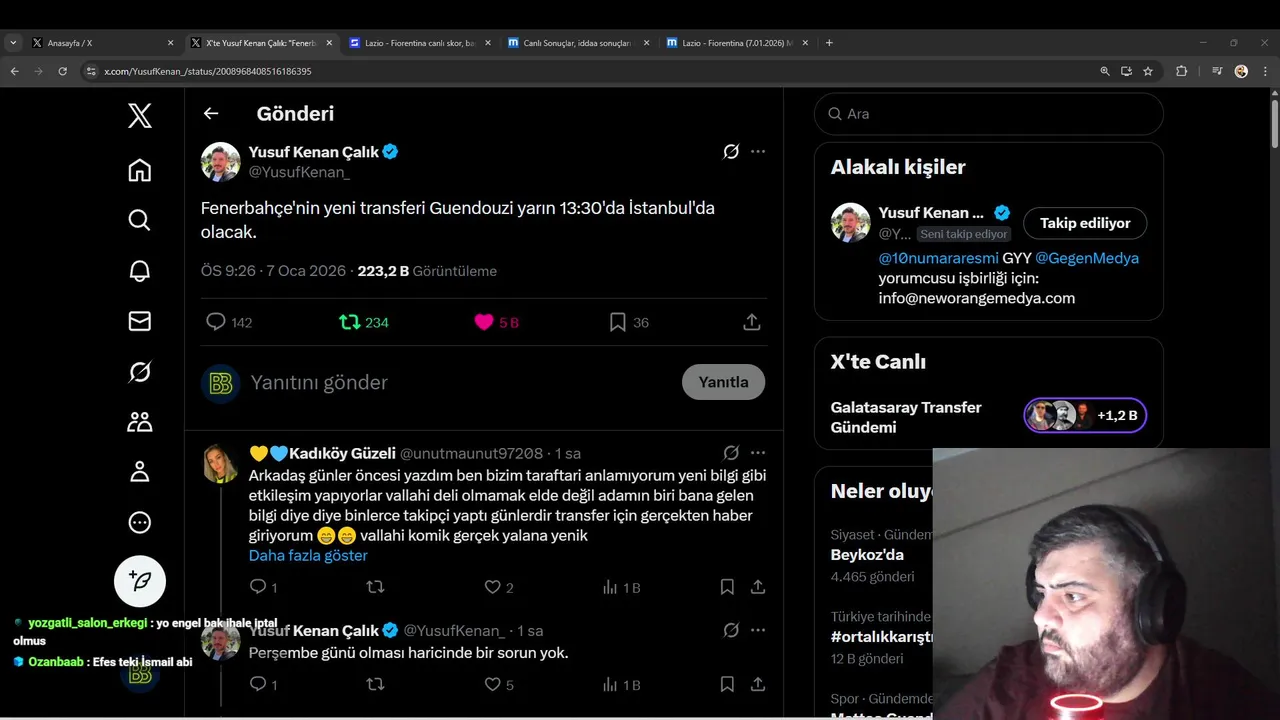
Task: Share the main post via upload icon
Action: (x=752, y=322)
